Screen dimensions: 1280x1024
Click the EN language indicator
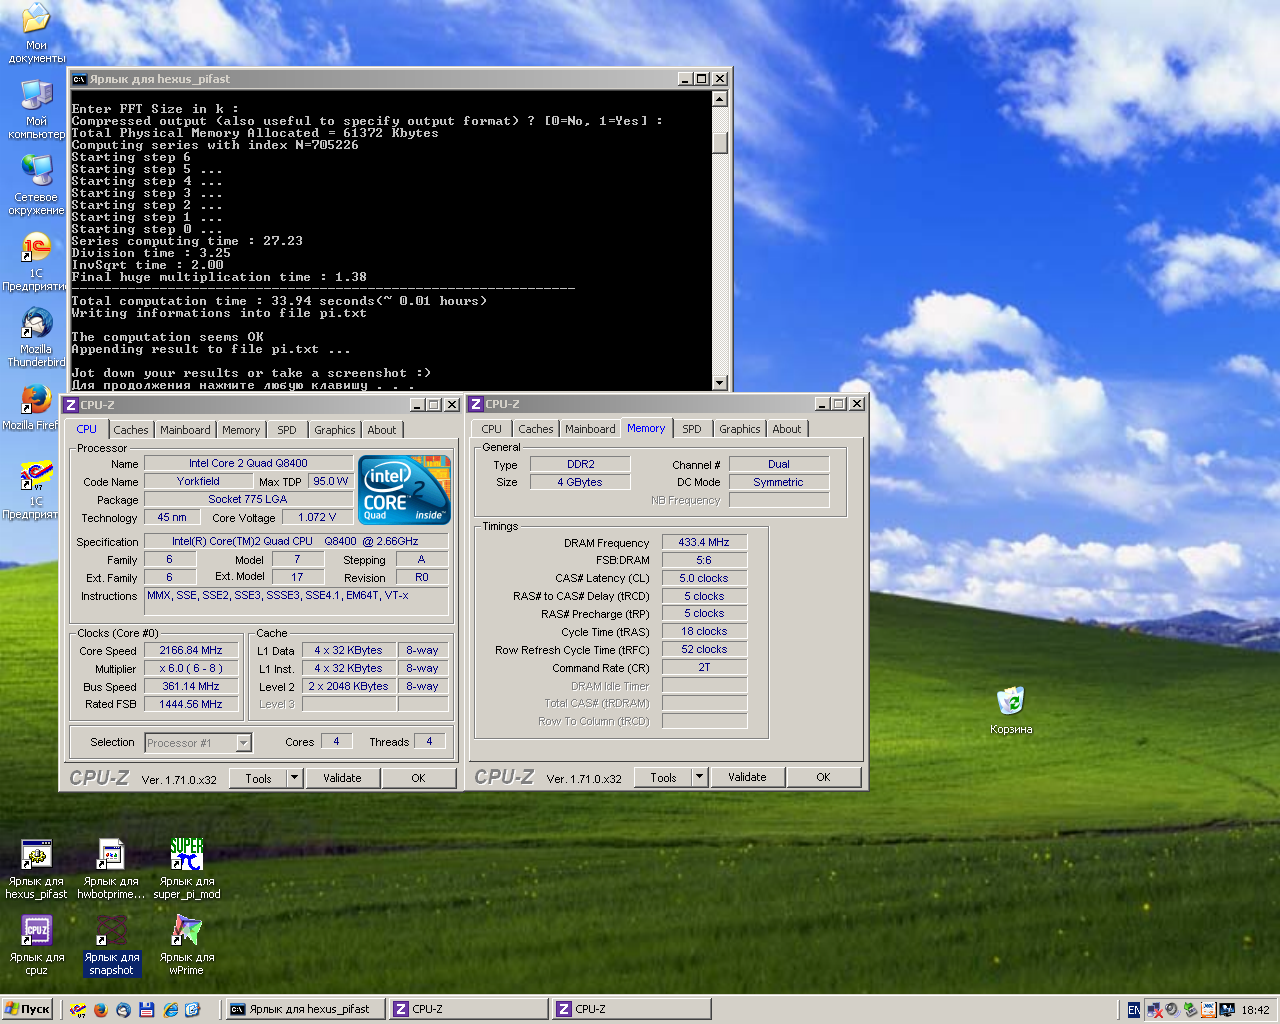1134,1010
